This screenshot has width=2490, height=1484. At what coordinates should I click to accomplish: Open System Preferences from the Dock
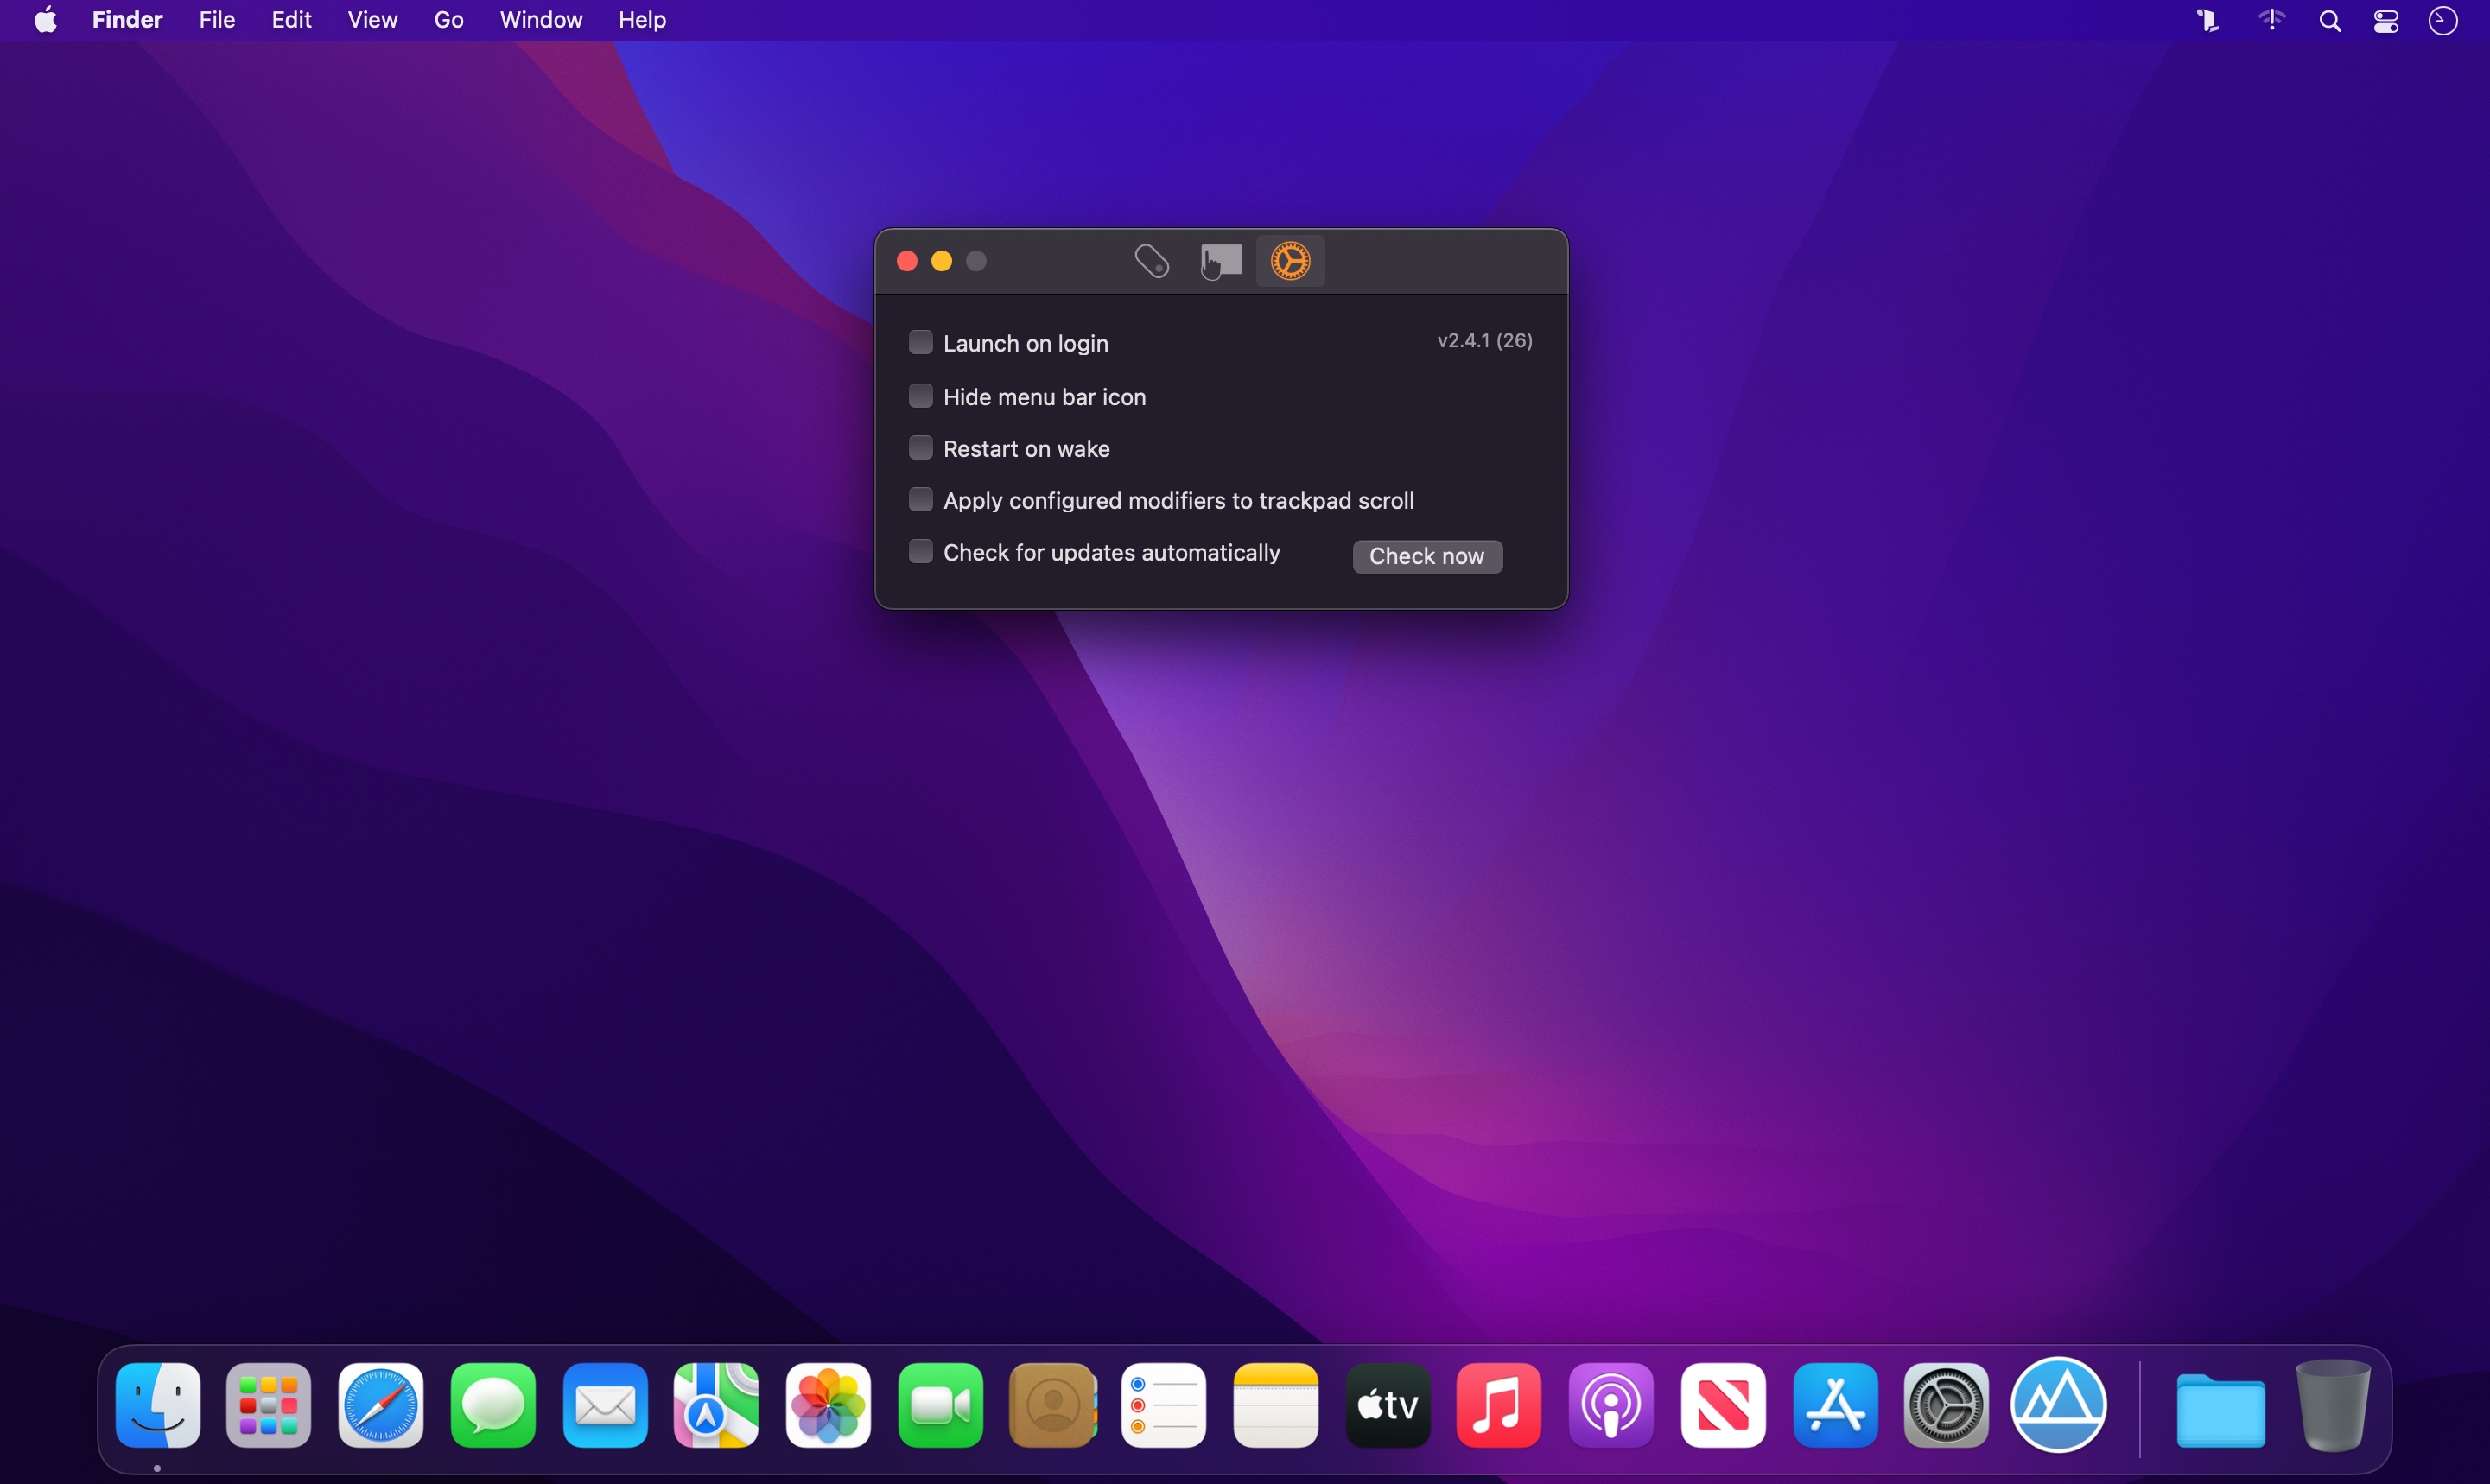click(1946, 1405)
